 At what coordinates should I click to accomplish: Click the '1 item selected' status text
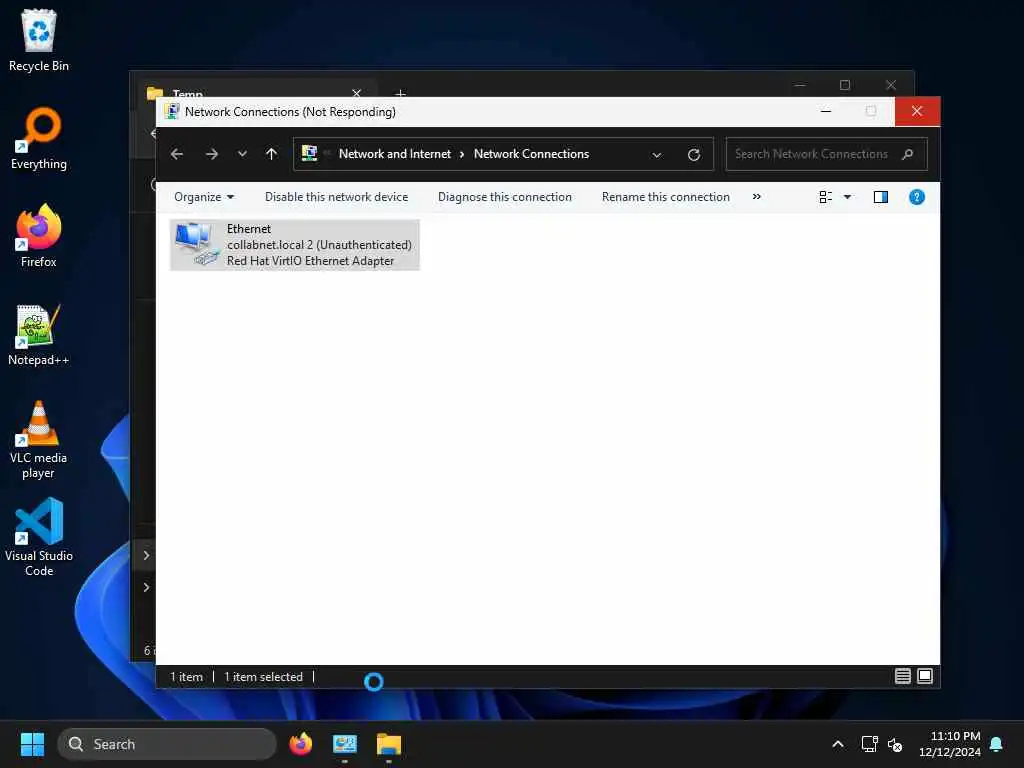click(263, 677)
